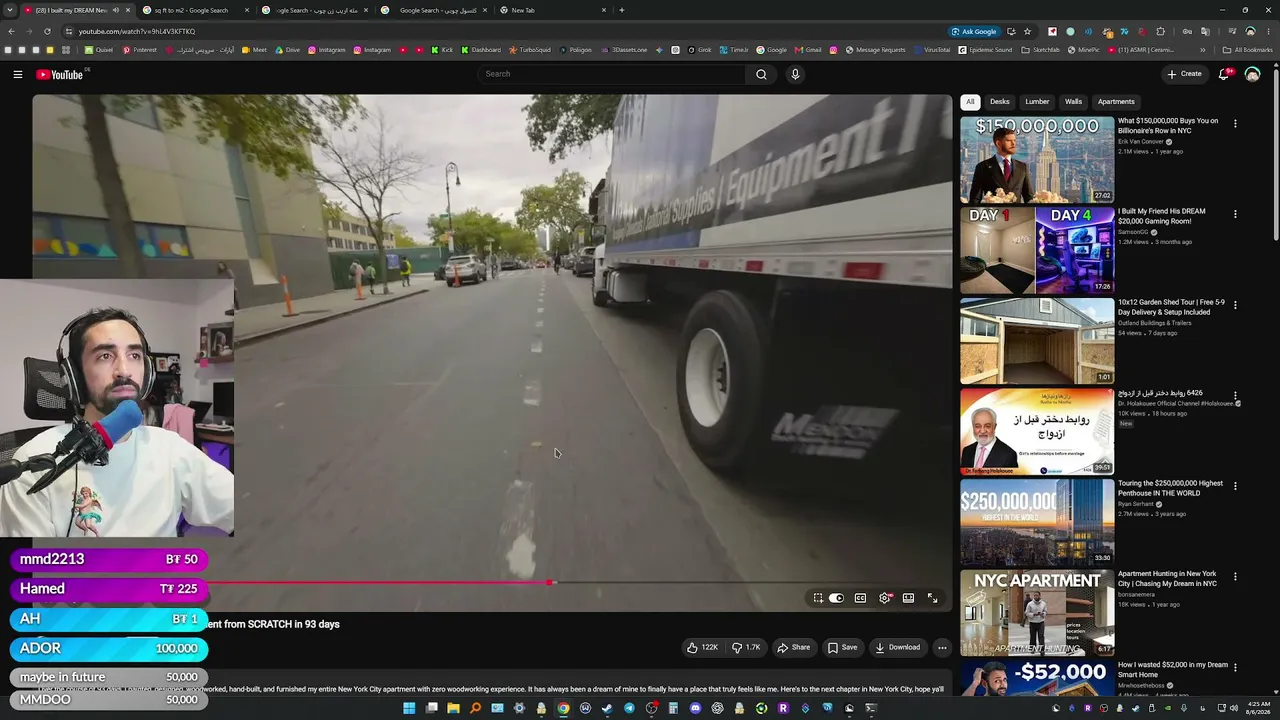Image resolution: width=1280 pixels, height=720 pixels.
Task: Filter recommendations by Walls
Action: click(x=1073, y=102)
